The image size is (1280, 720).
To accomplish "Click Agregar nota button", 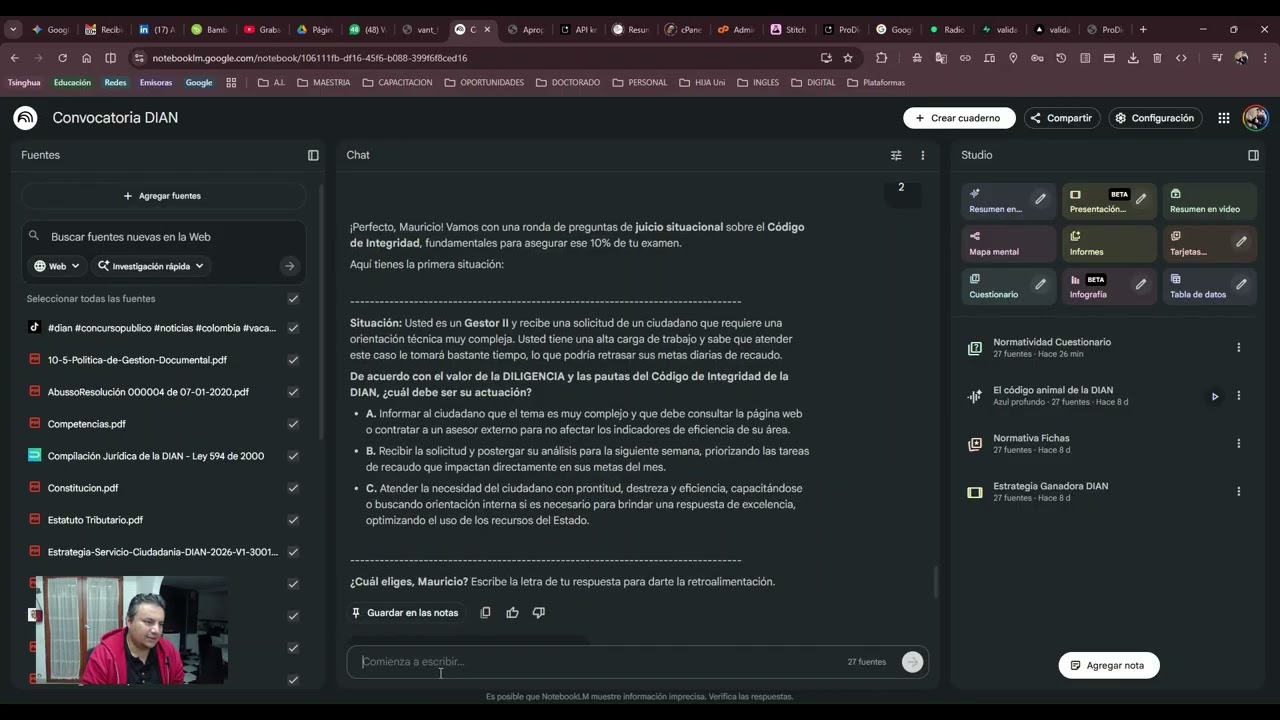I will pyautogui.click(x=1109, y=665).
